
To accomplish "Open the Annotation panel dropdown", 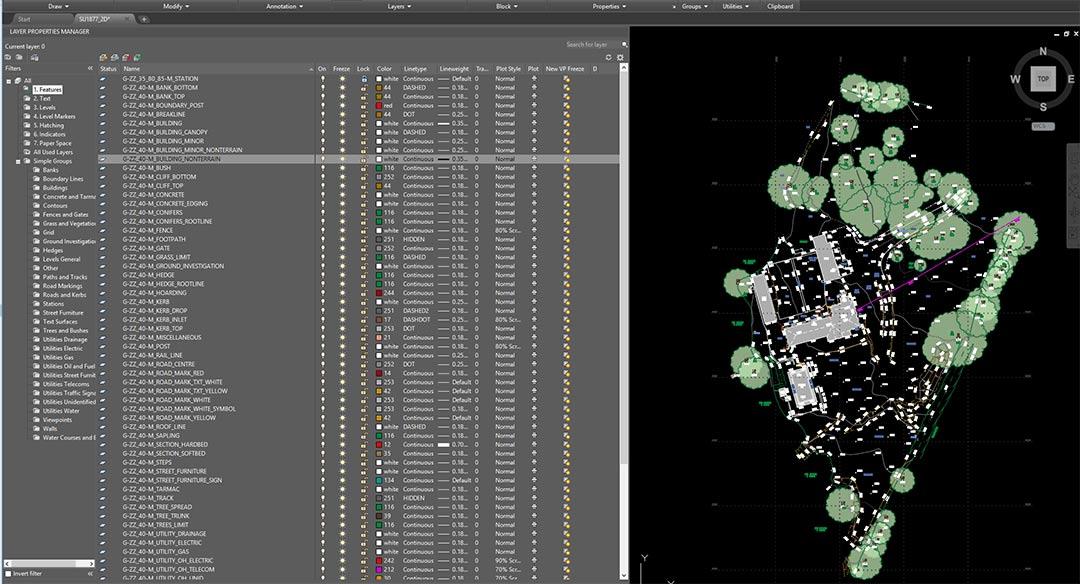I will 285,6.
